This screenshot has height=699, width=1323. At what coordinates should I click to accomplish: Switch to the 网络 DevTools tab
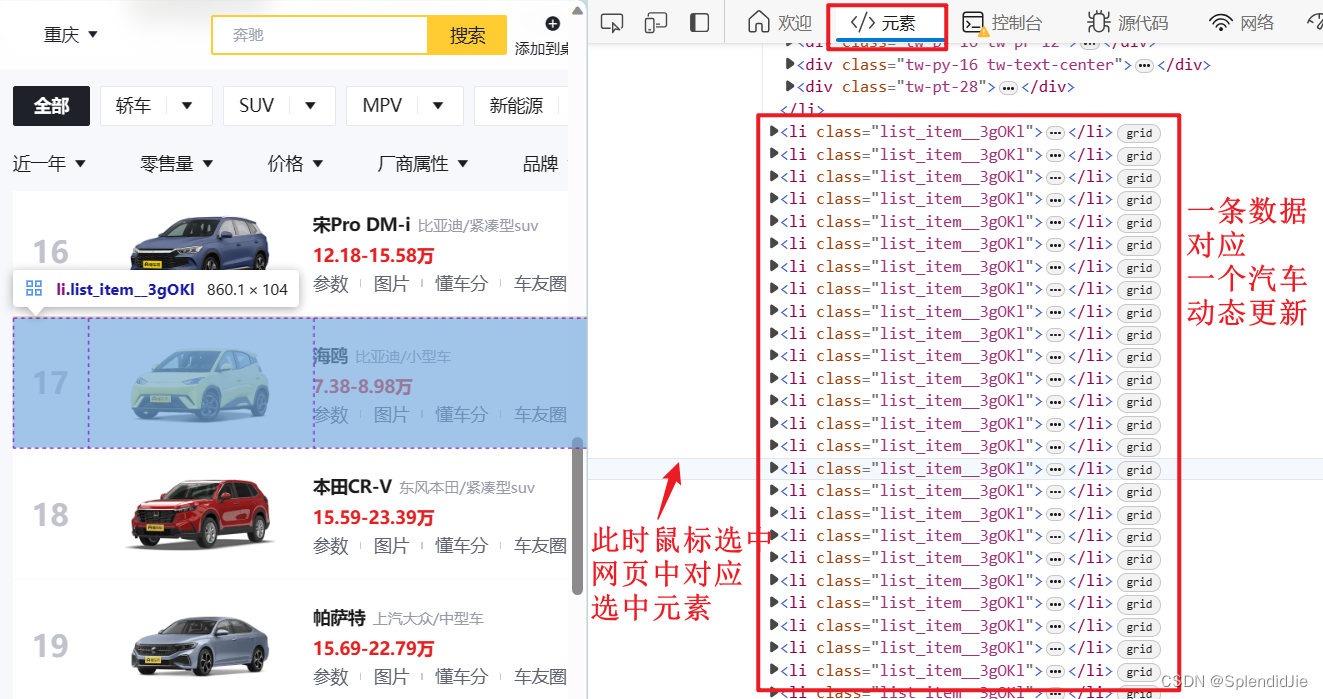(1241, 22)
